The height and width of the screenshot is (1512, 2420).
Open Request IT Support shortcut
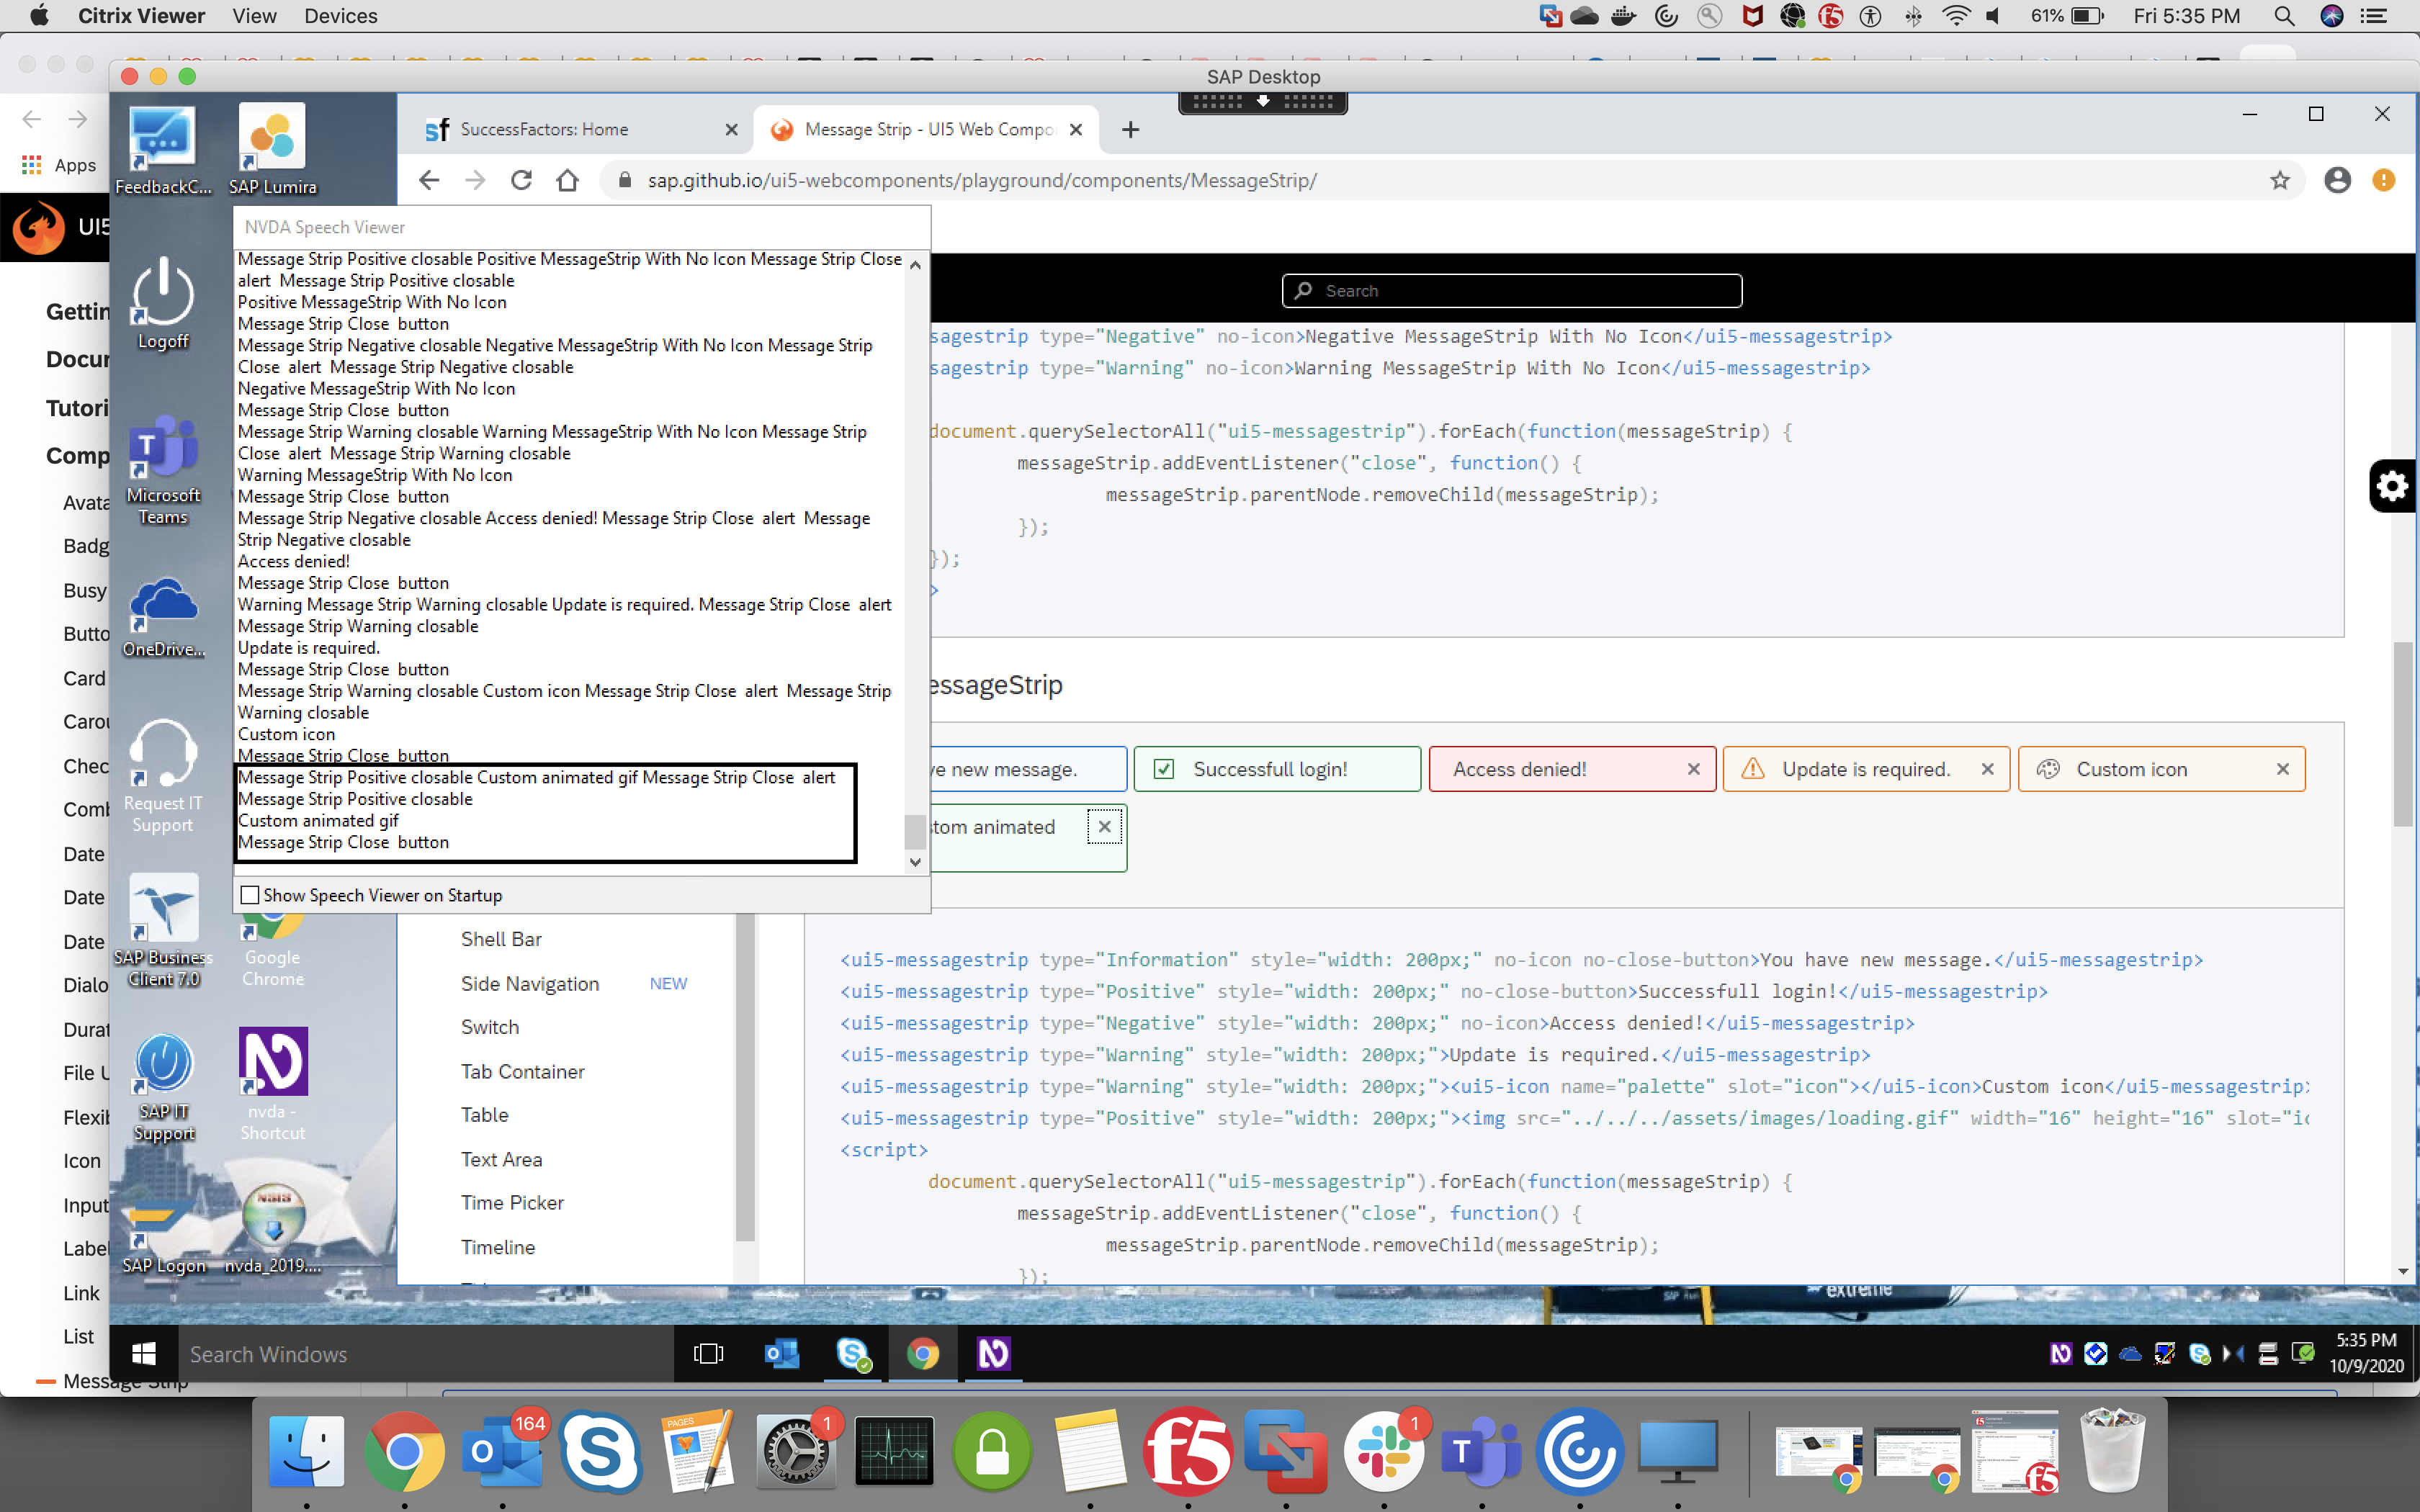pos(163,776)
